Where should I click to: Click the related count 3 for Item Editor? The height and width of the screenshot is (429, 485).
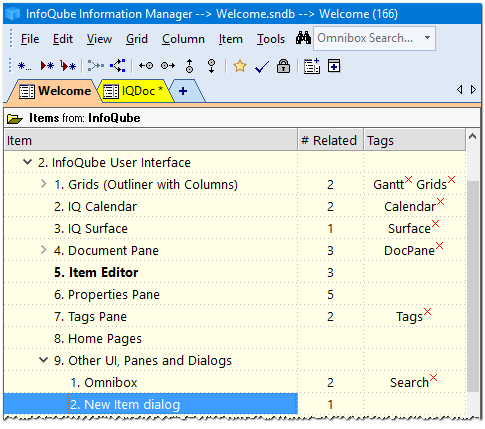click(330, 273)
